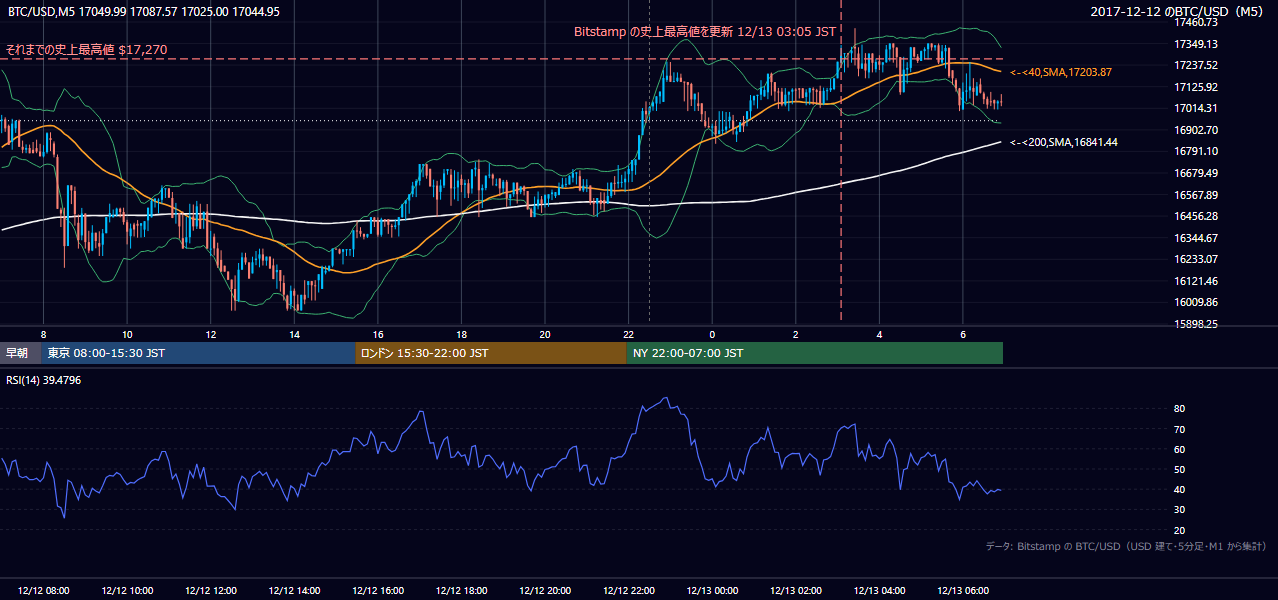Click the RSI axis value 80
This screenshot has width=1278, height=600.
click(1179, 409)
